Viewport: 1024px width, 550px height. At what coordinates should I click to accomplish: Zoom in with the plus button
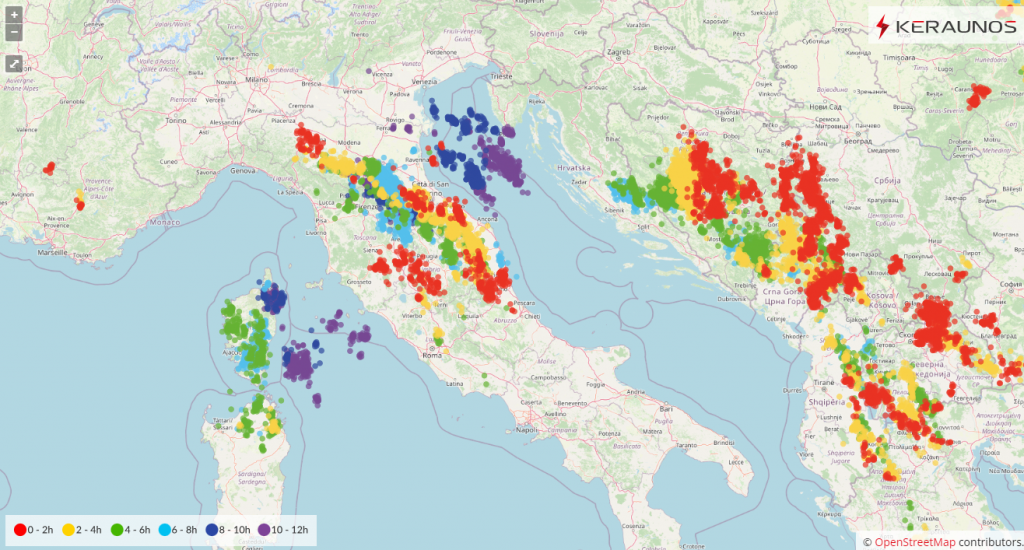pyautogui.click(x=14, y=15)
